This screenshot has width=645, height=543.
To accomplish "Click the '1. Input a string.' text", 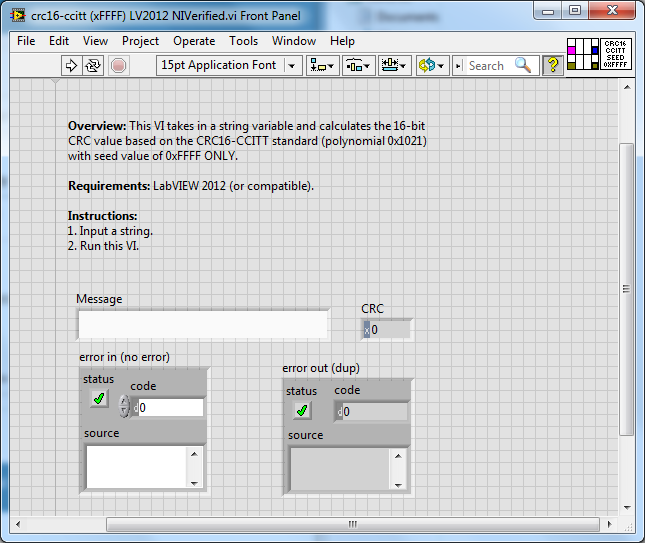I will click(x=110, y=231).
